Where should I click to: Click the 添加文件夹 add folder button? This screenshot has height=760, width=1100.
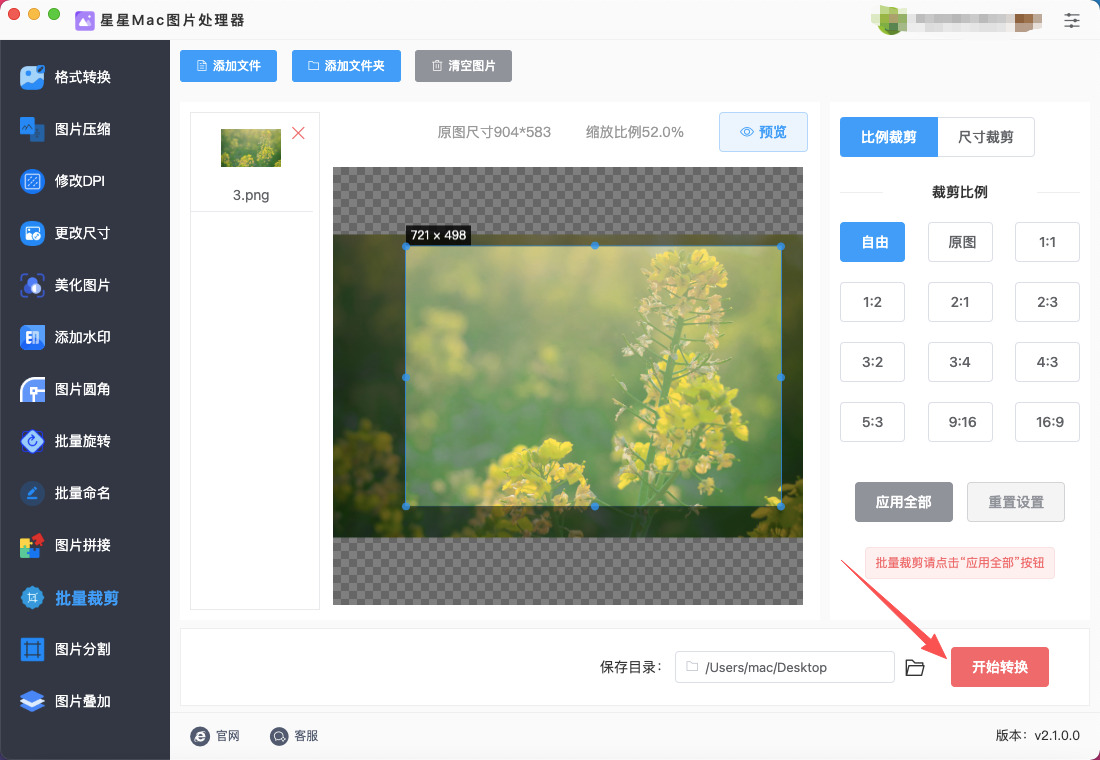click(x=346, y=66)
